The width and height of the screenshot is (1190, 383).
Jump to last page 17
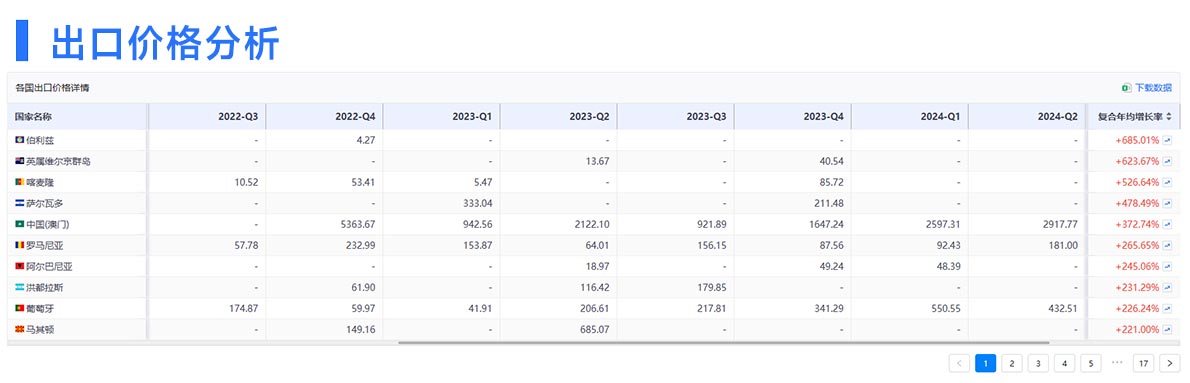(1144, 363)
